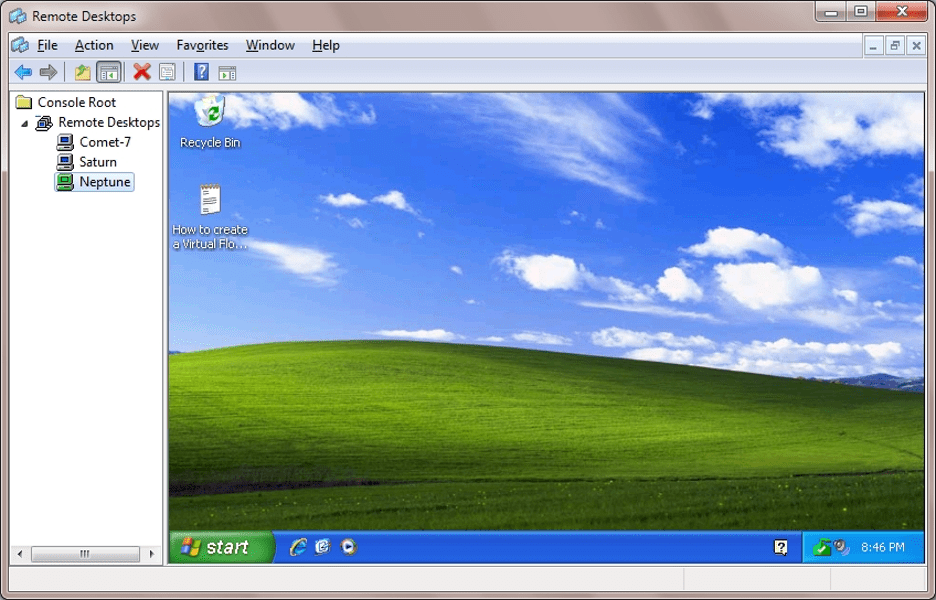Collapse the Remote Desktops tree node
This screenshot has height=600, width=936.
25,124
